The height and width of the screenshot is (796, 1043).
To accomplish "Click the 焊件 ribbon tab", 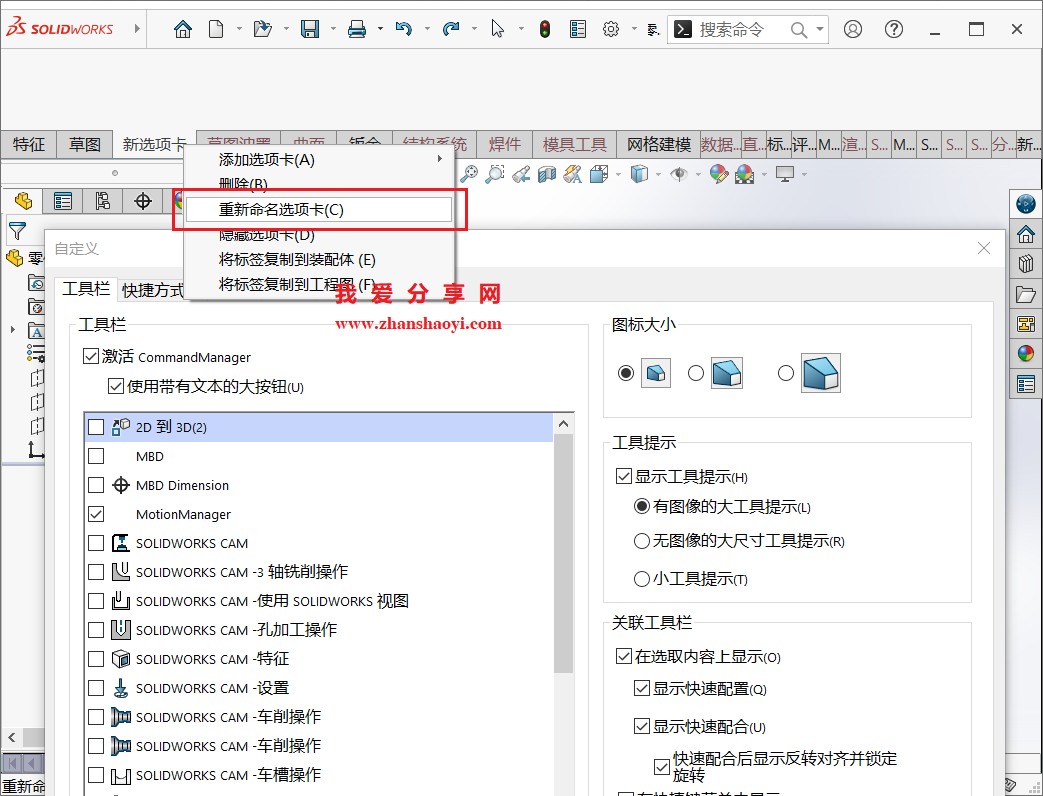I will point(505,144).
